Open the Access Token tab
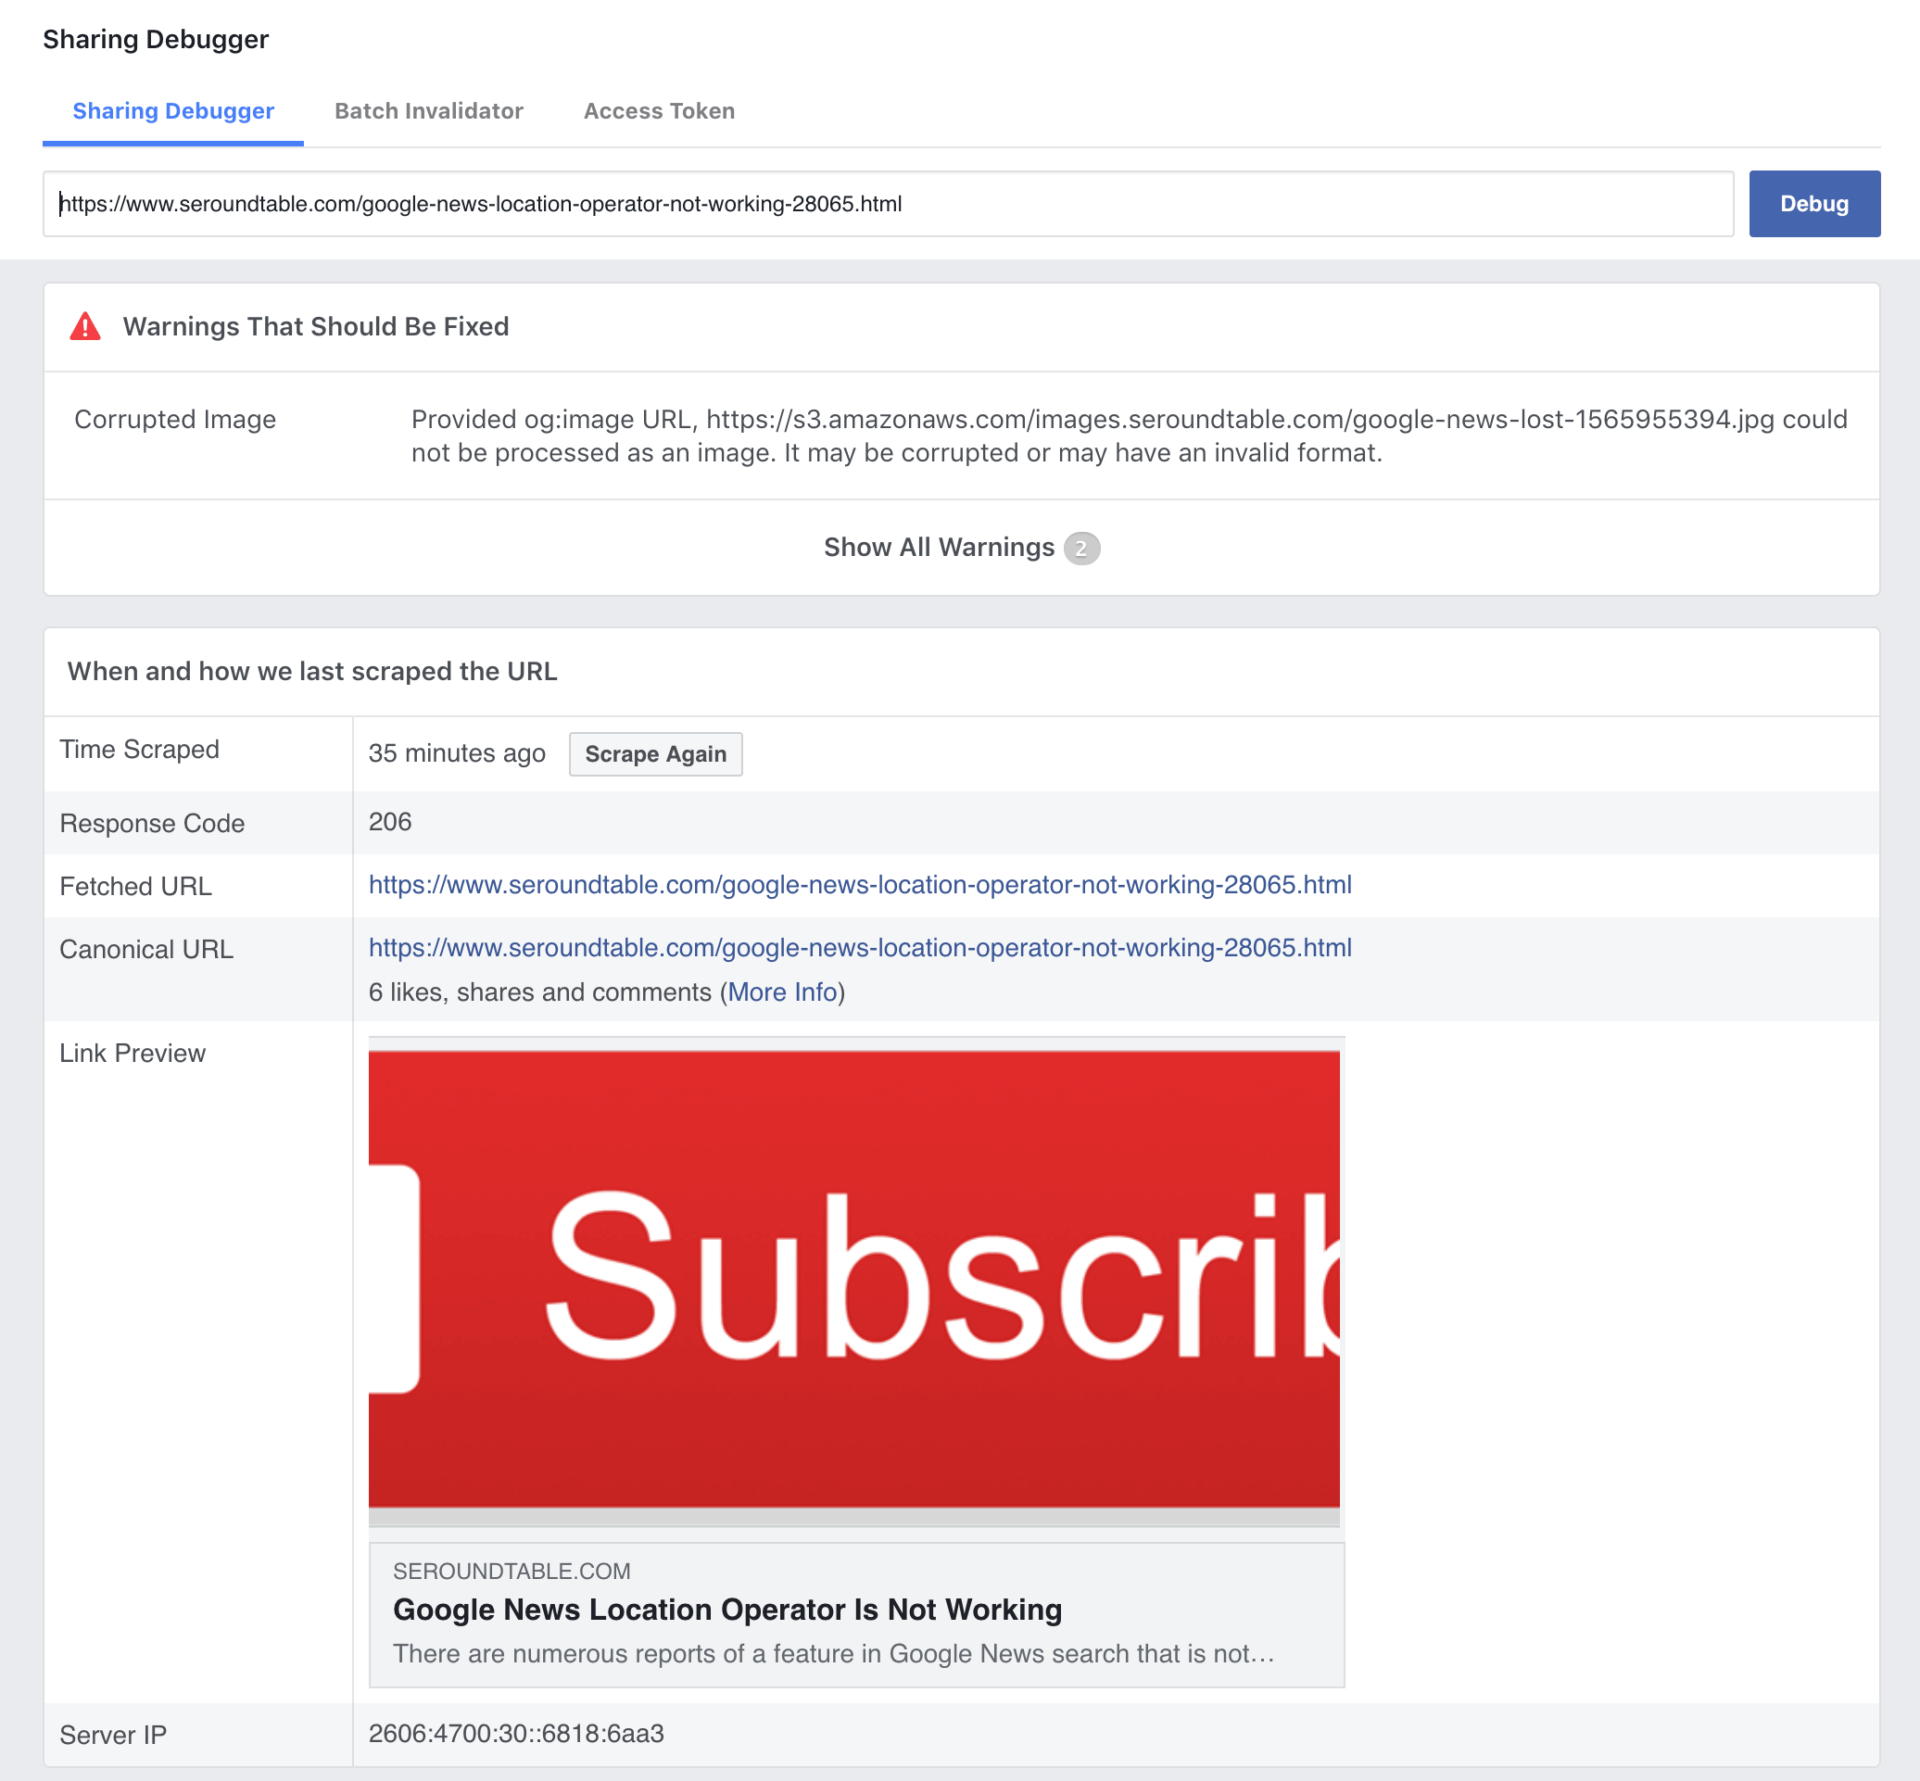Image resolution: width=1920 pixels, height=1781 pixels. 659,111
